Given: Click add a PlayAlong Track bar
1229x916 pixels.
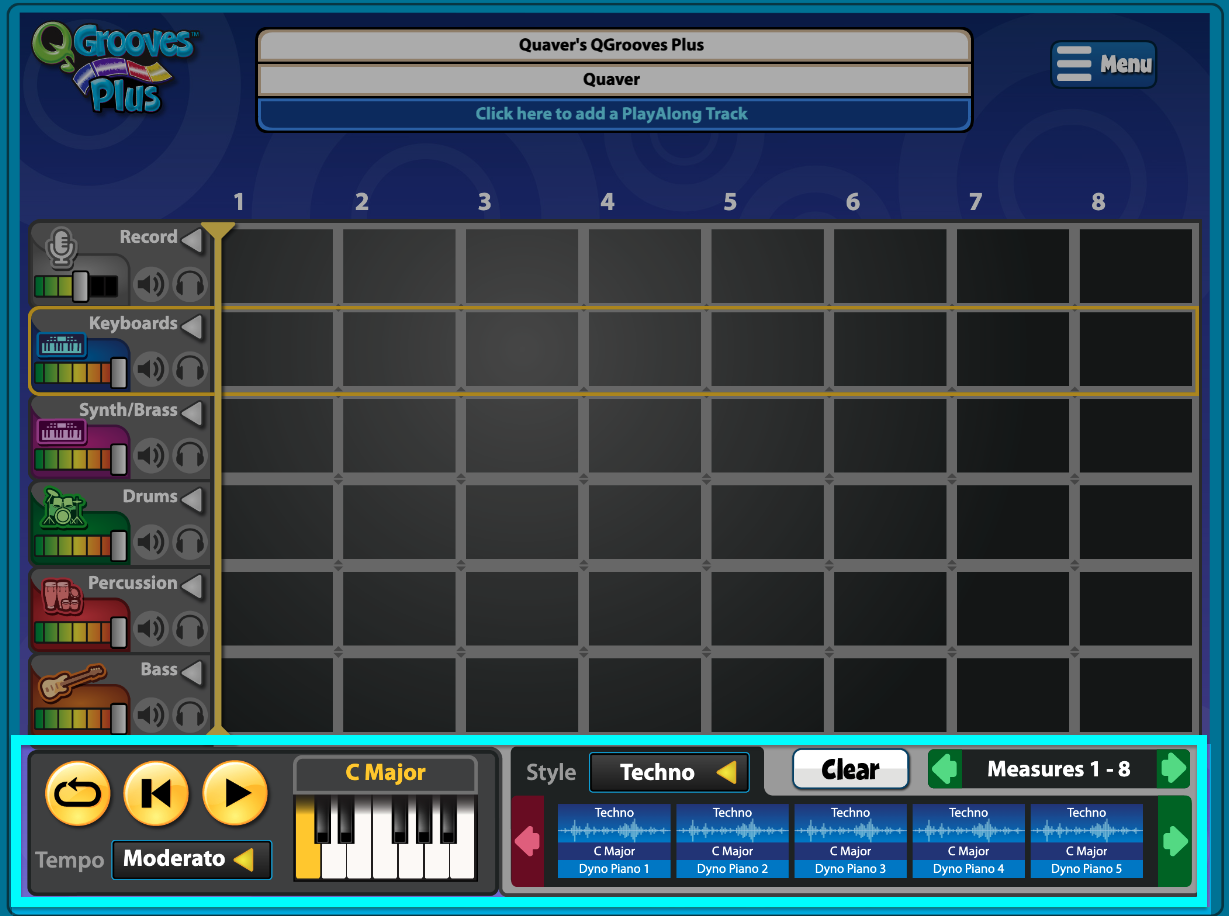Looking at the screenshot, I should tap(614, 114).
